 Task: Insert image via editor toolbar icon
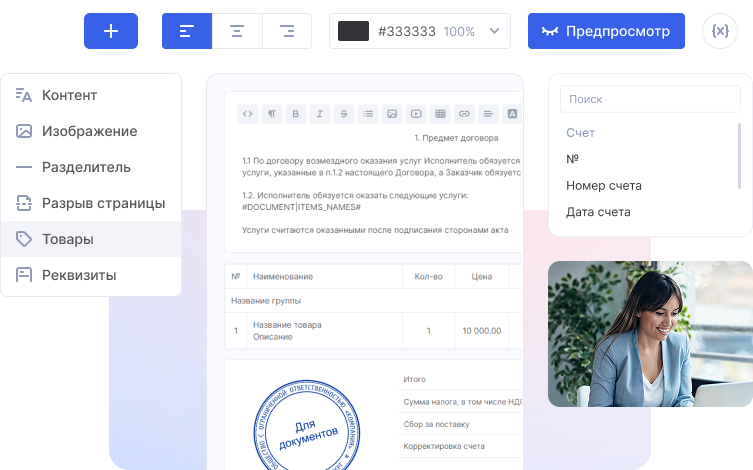click(x=392, y=114)
